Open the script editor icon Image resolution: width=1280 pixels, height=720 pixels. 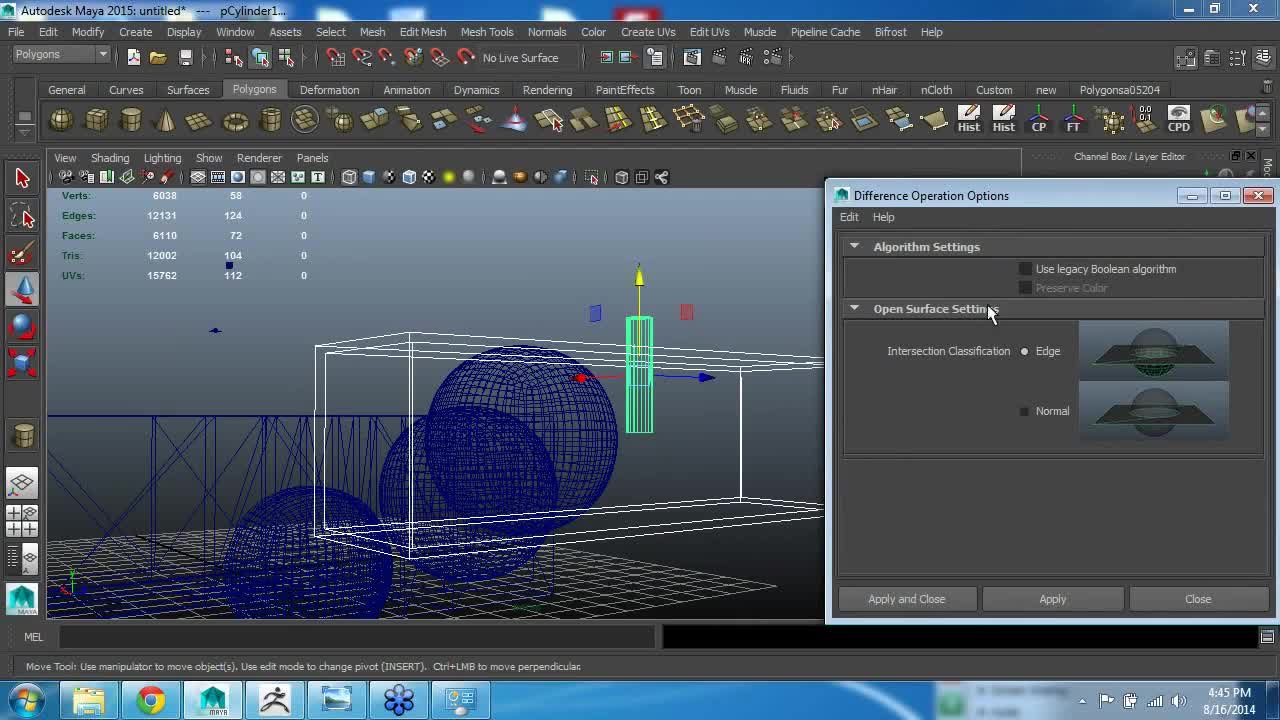(1267, 637)
